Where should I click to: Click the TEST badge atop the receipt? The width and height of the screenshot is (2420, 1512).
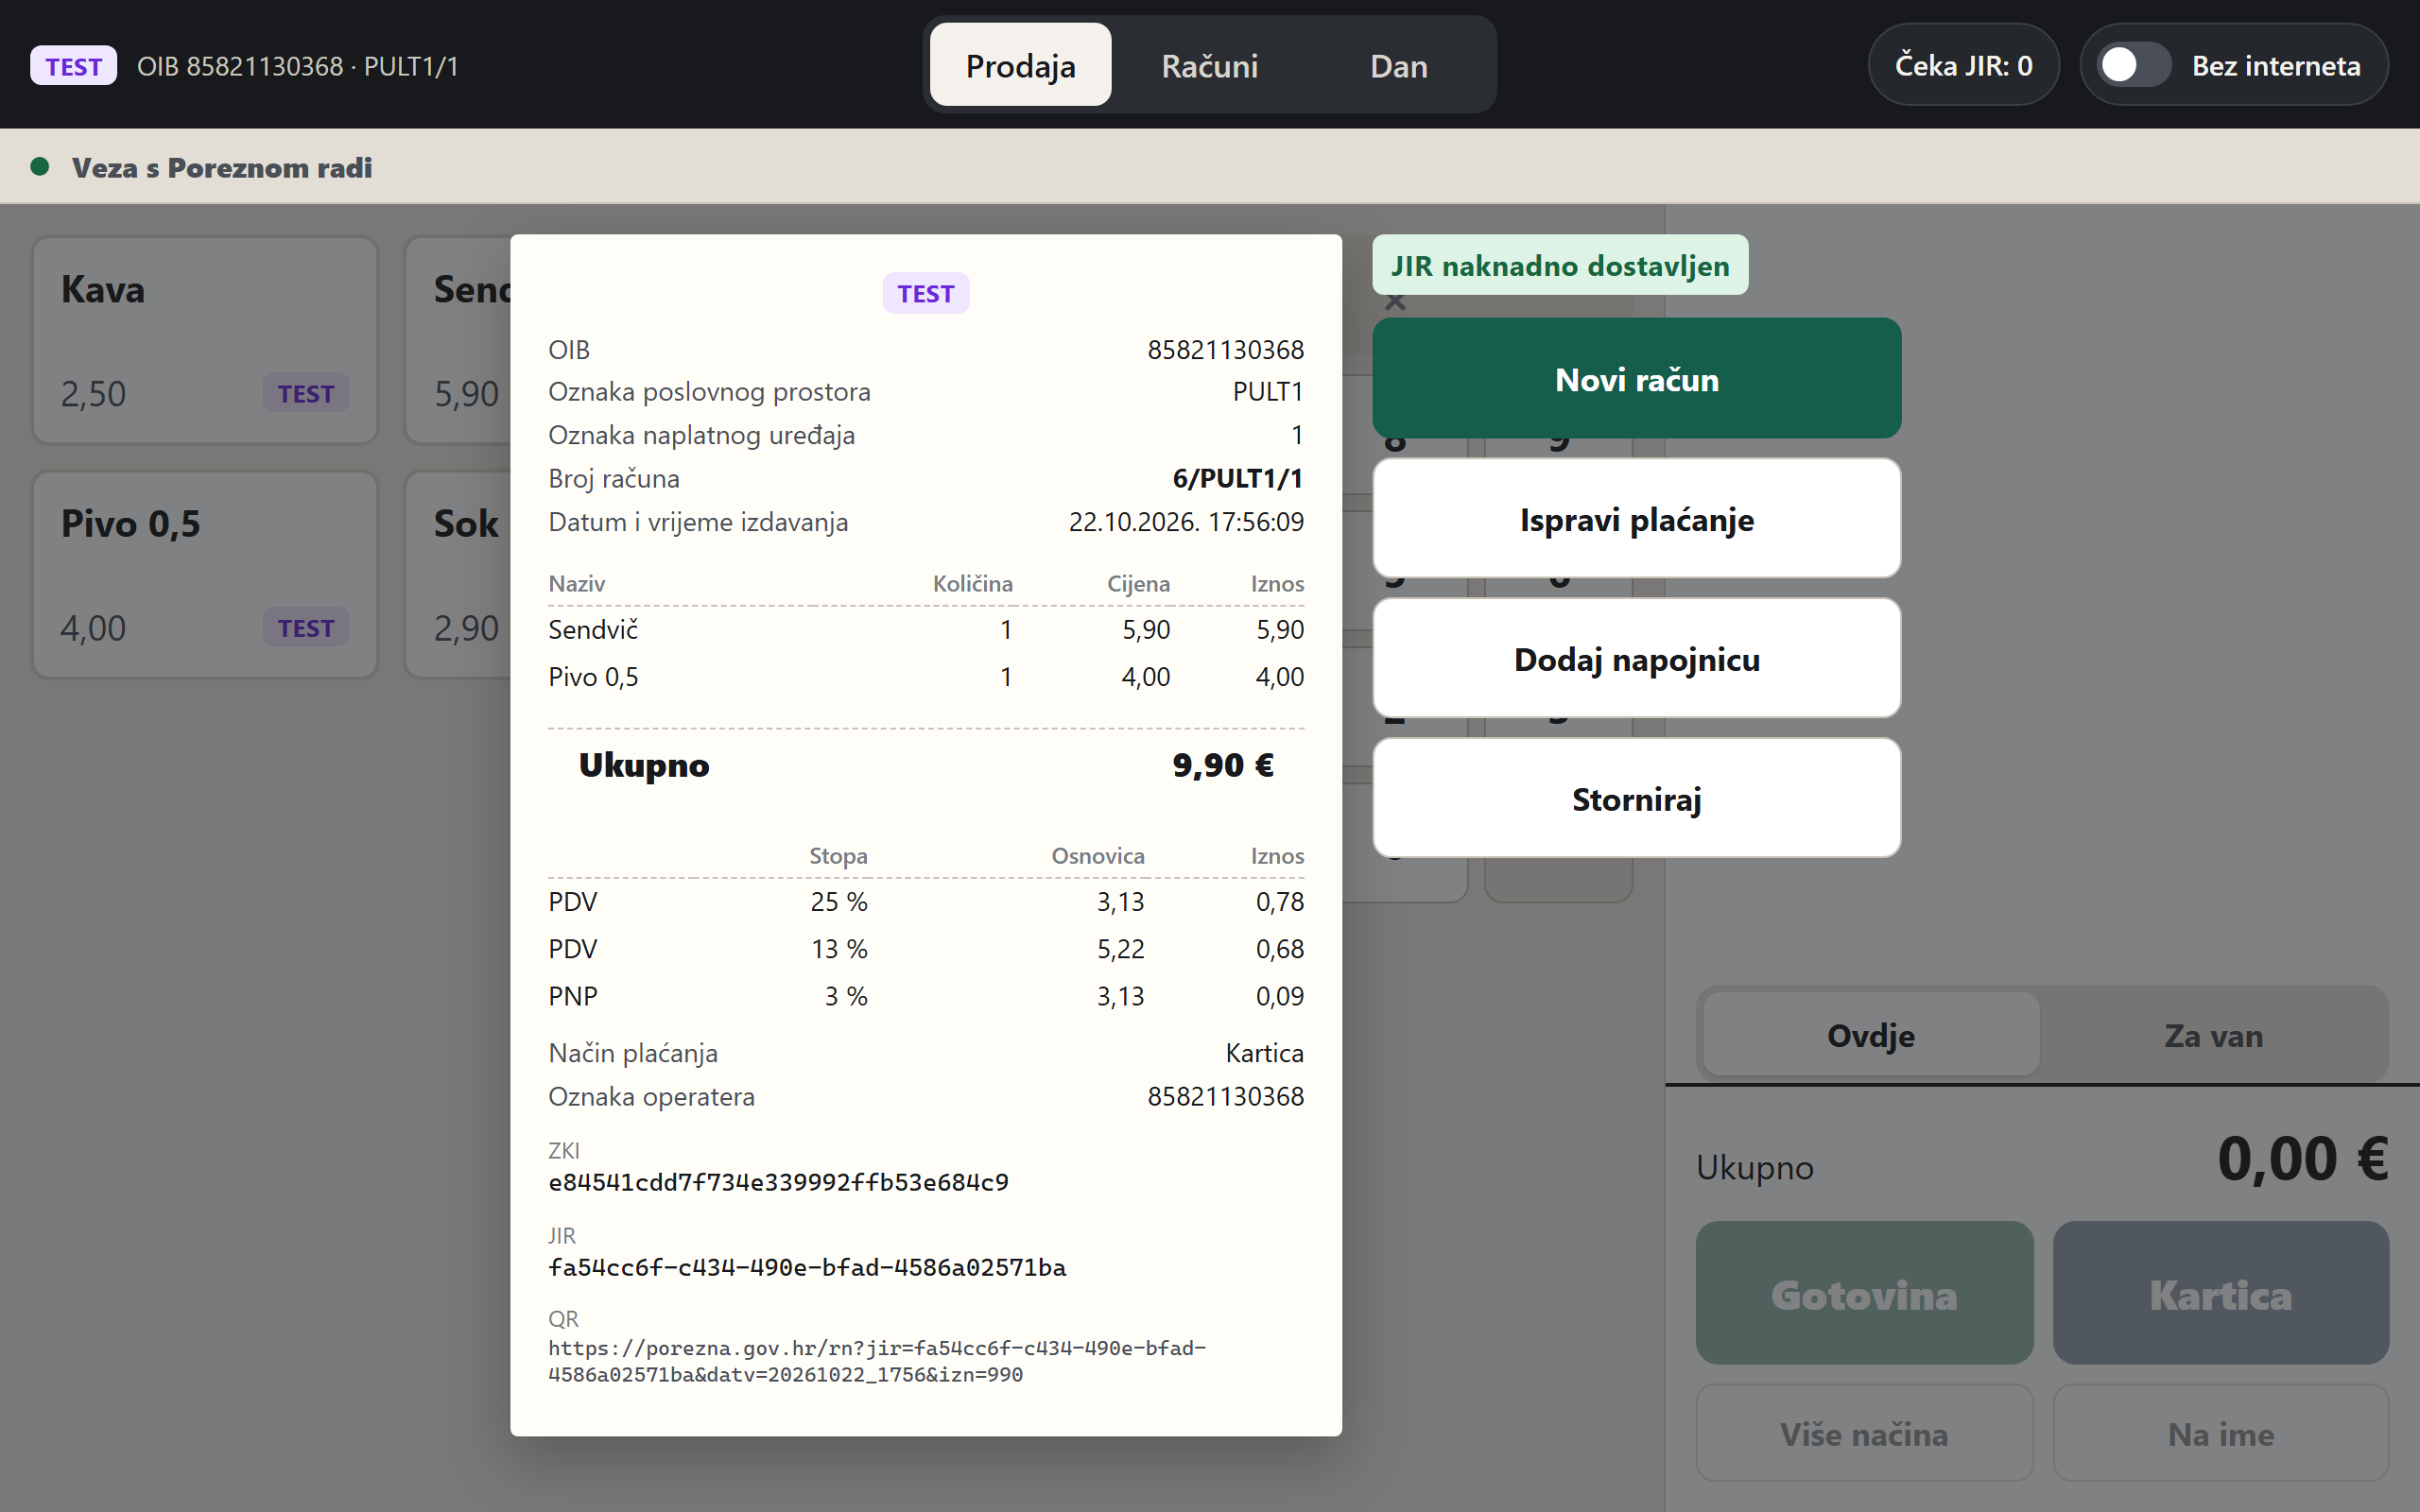[x=925, y=293]
